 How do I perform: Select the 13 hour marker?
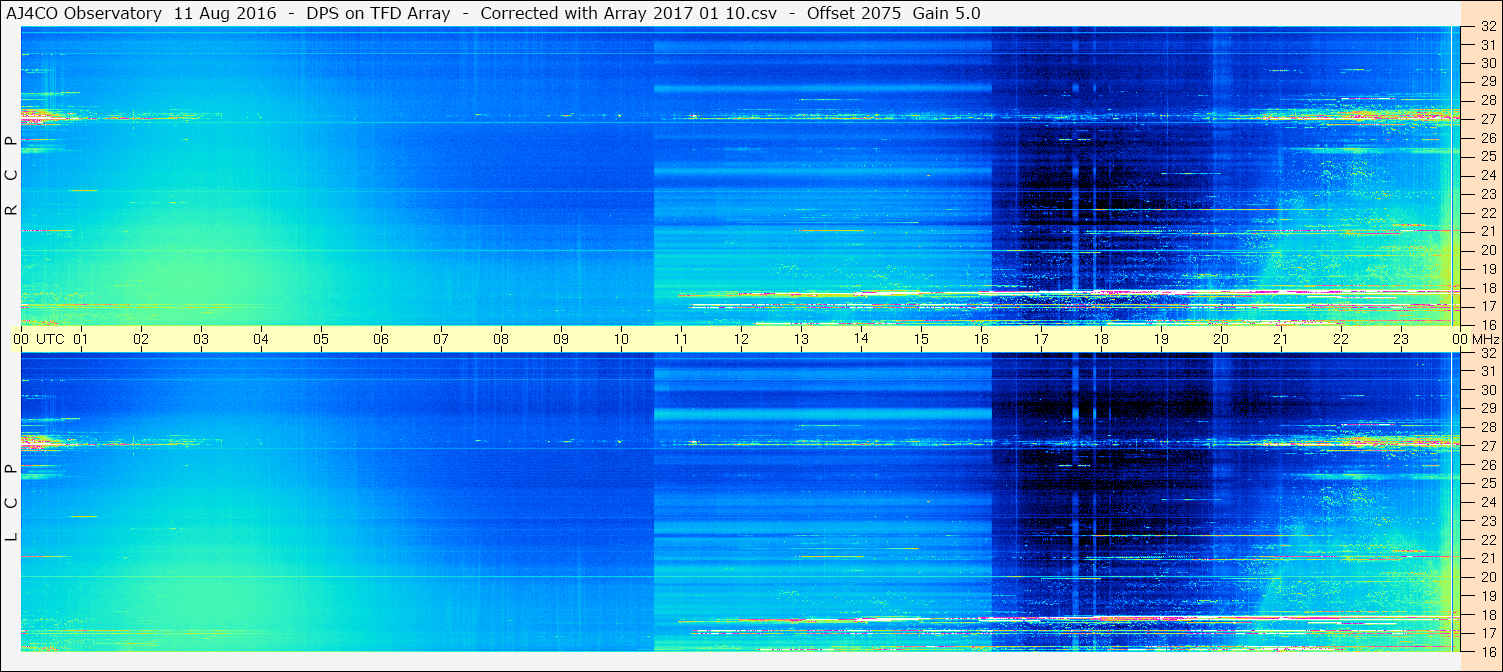pos(801,340)
